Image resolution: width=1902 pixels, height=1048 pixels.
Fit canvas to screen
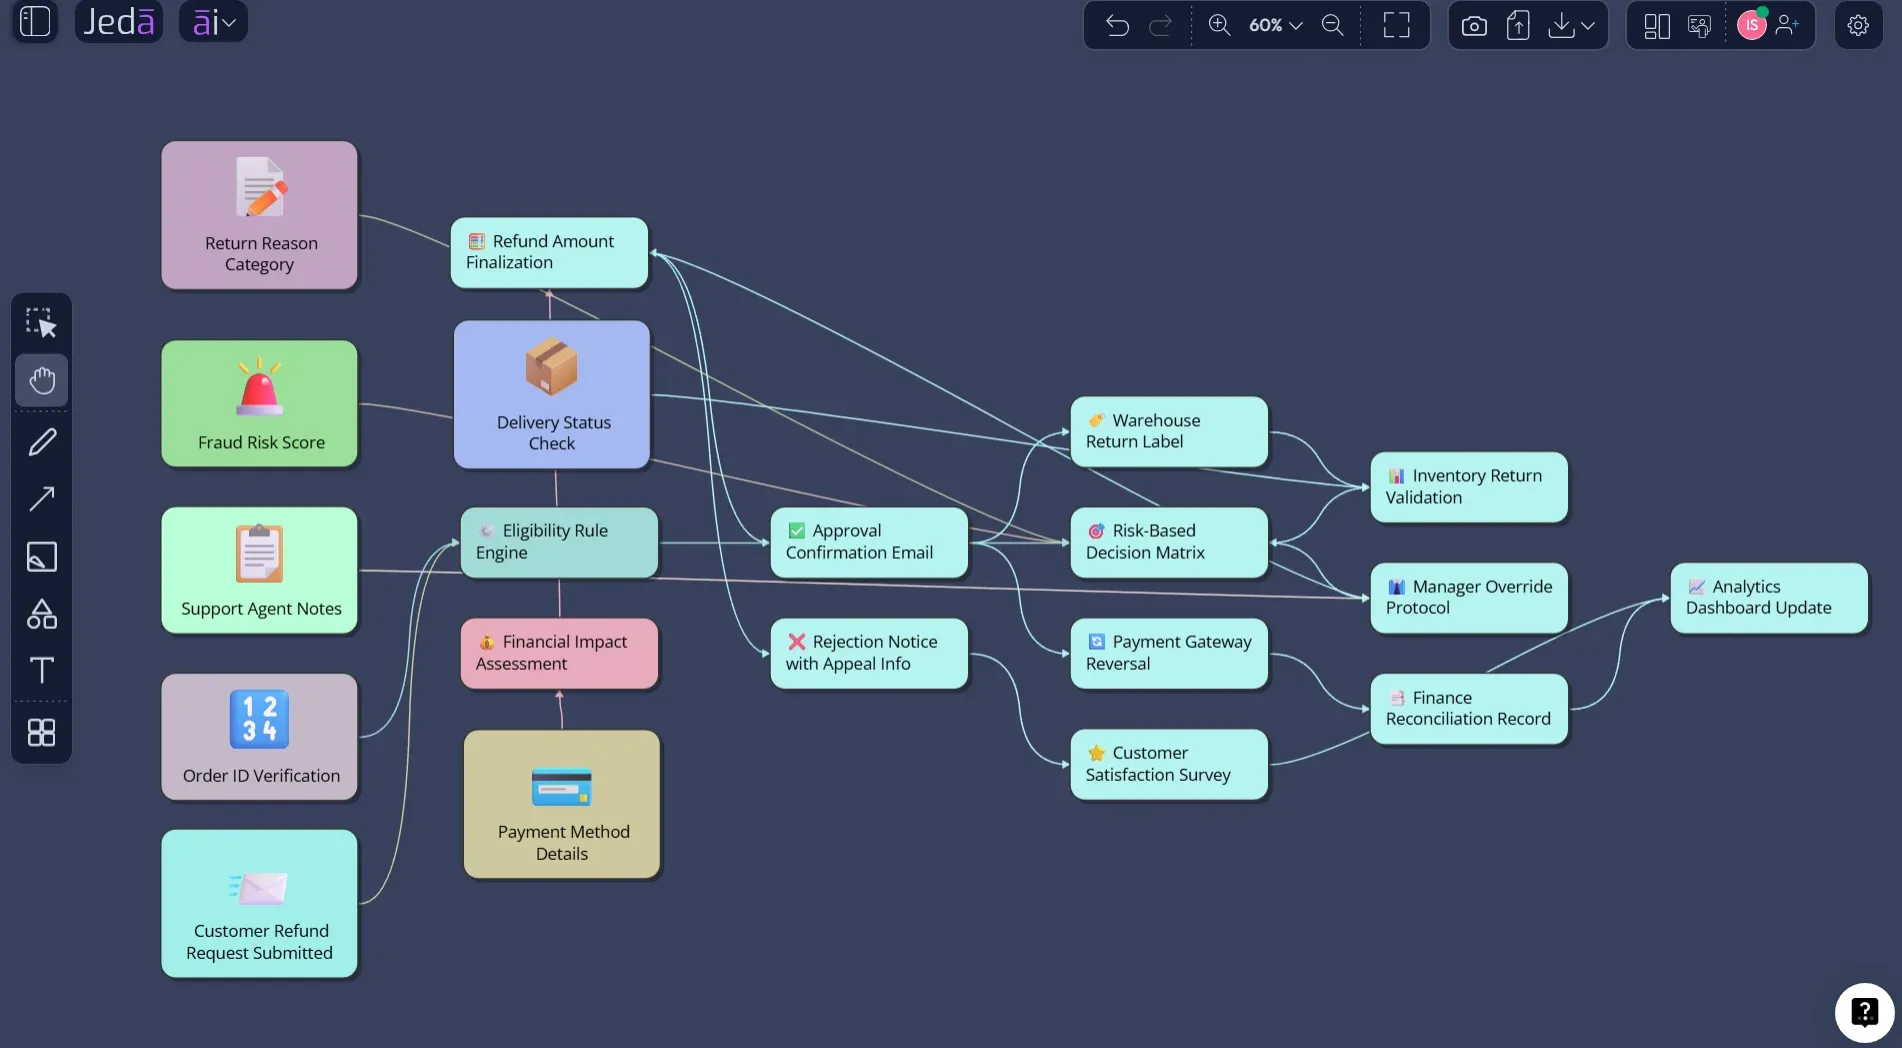(x=1396, y=25)
